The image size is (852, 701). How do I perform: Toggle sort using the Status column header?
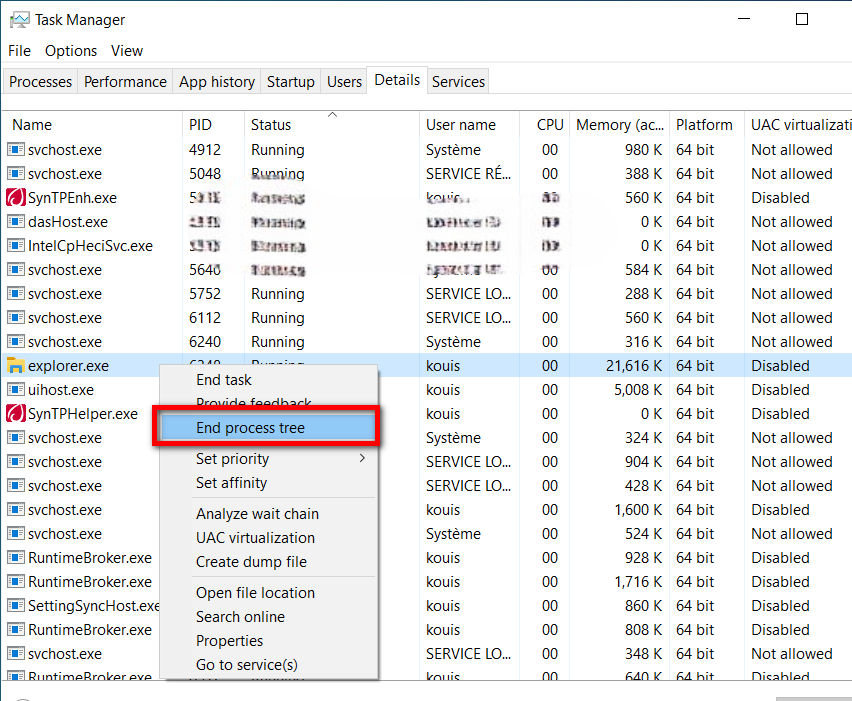point(271,125)
